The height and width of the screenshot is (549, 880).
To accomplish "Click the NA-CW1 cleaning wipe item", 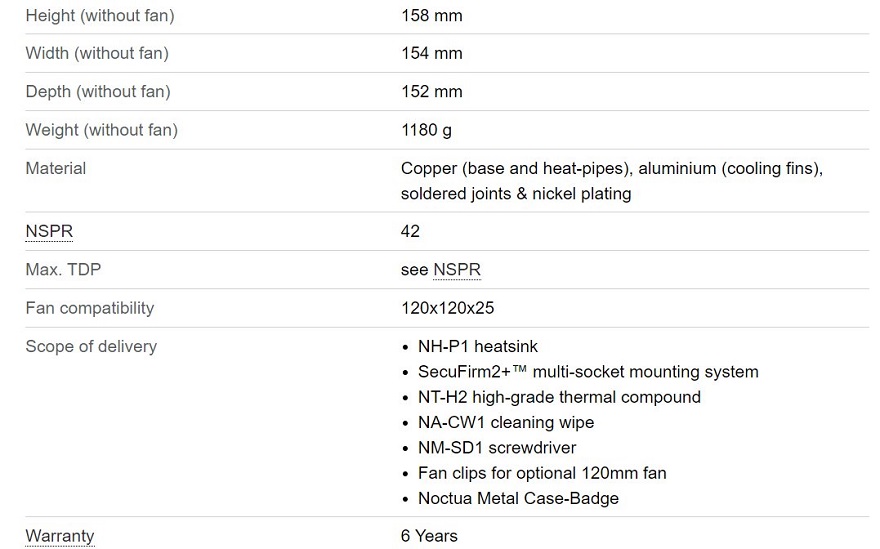I will point(506,423).
